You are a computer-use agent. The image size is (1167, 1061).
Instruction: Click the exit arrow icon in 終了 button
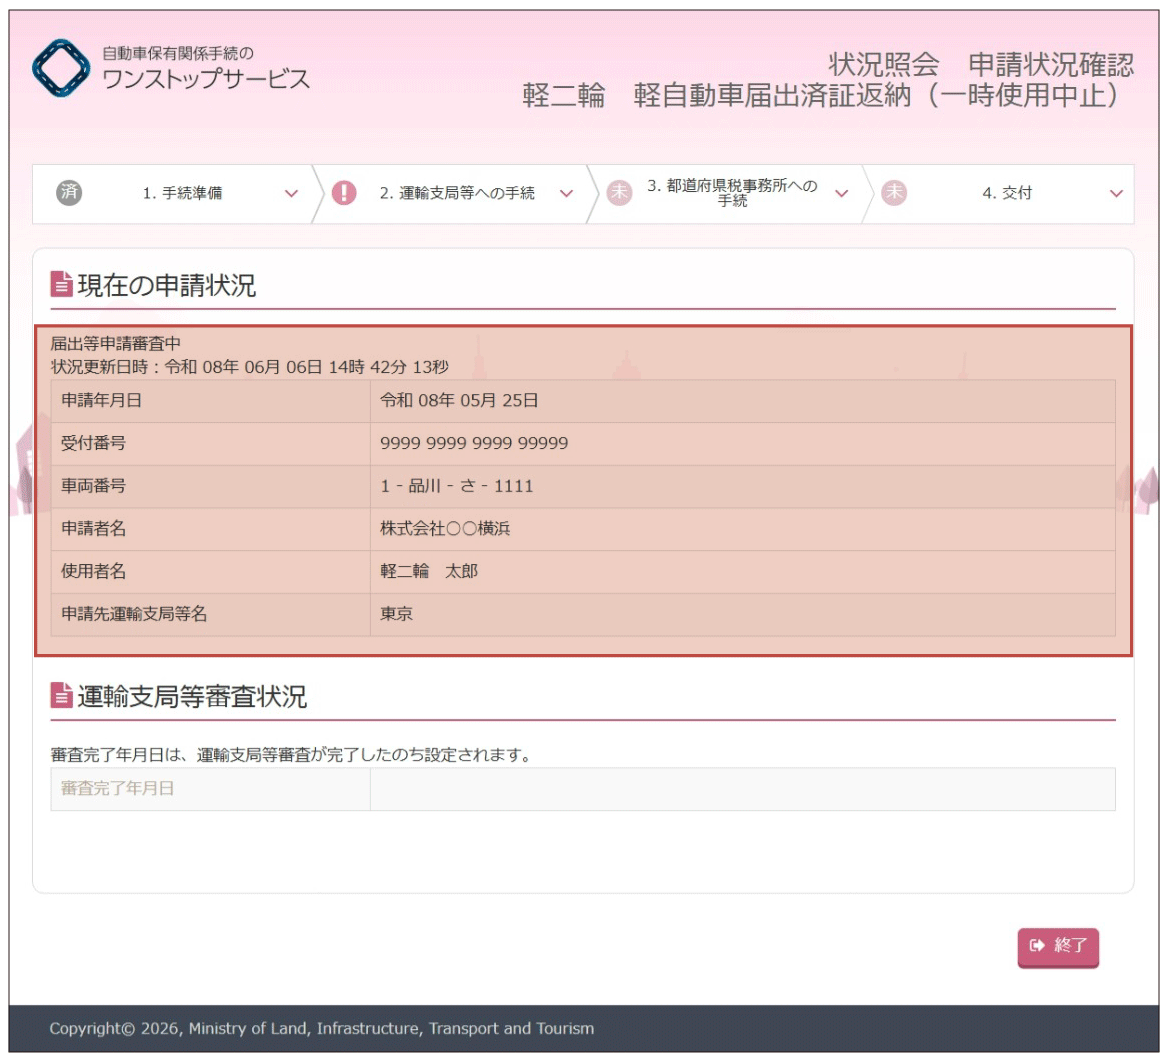coord(1037,945)
